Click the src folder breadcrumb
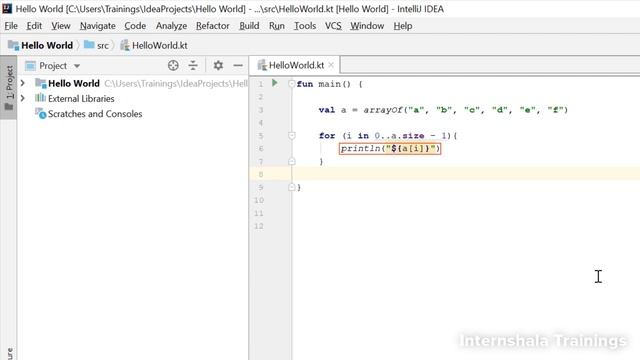The height and width of the screenshot is (360, 640). tap(96, 45)
